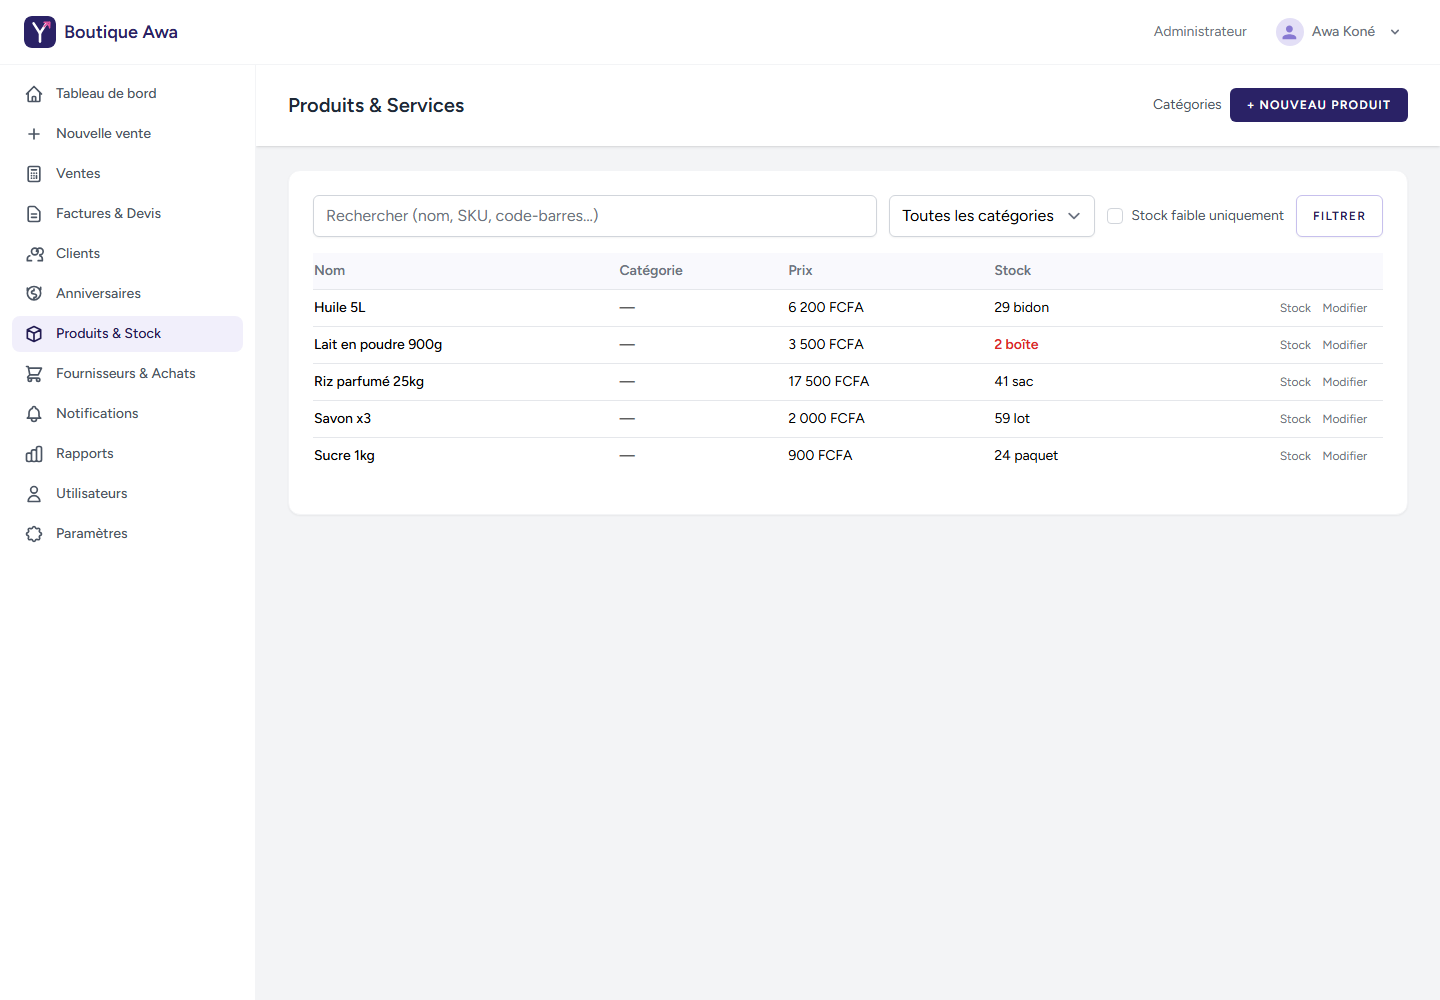Screen dimensions: 1440x1000
Task: Click the Fournisseurs & Achats cart icon
Action: (x=34, y=374)
